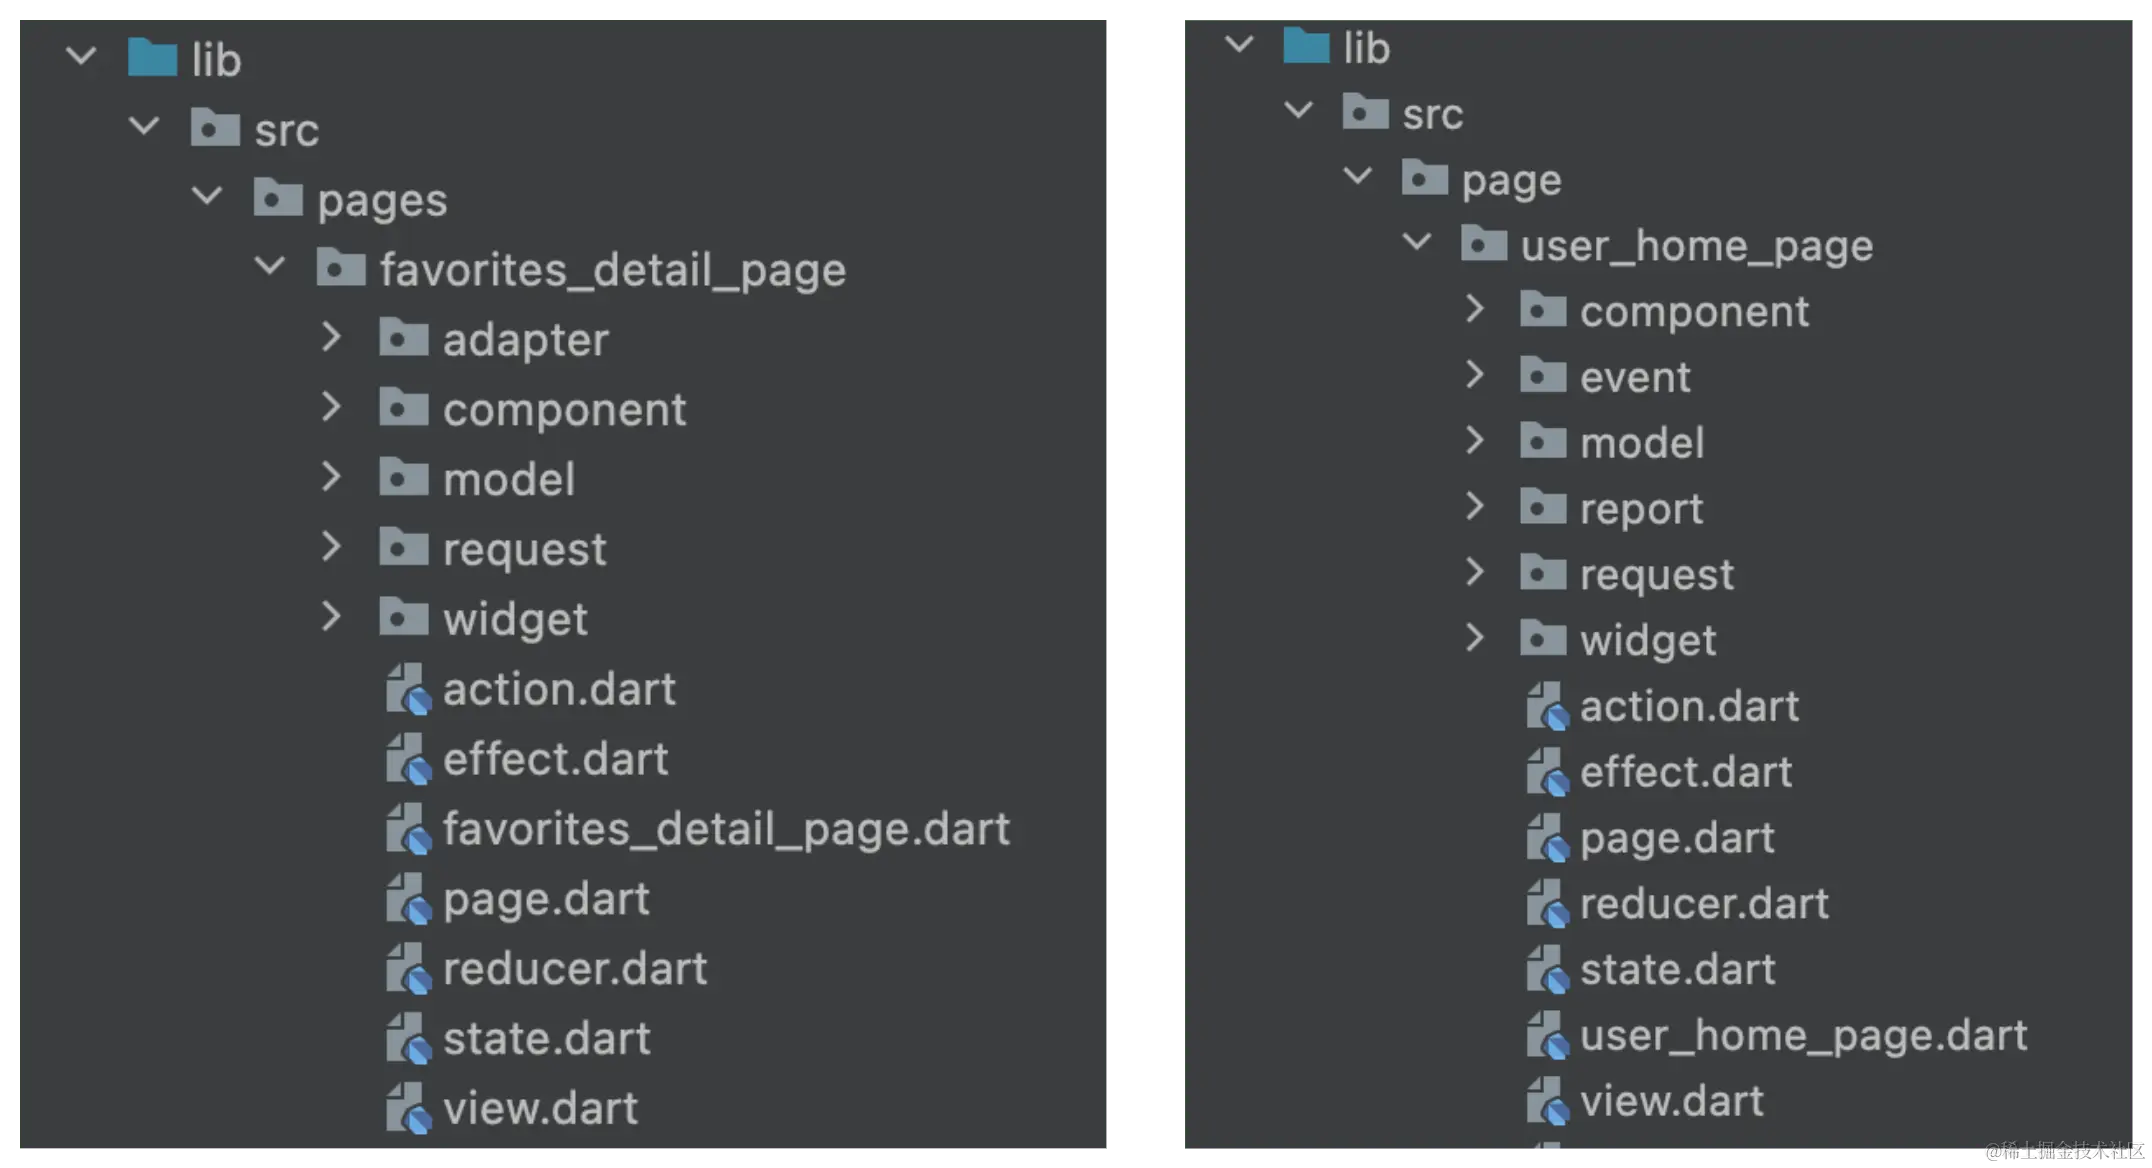Expand the left tree widget folder
This screenshot has height=1168, width=2152.
pyautogui.click(x=331, y=617)
